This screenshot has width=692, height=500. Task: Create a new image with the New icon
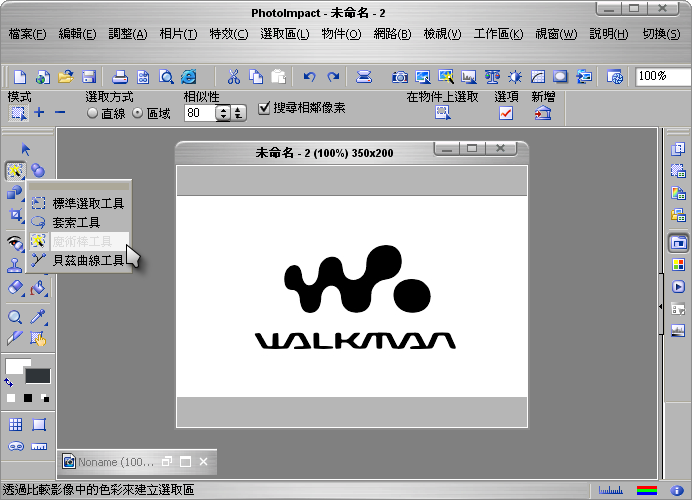(20, 77)
